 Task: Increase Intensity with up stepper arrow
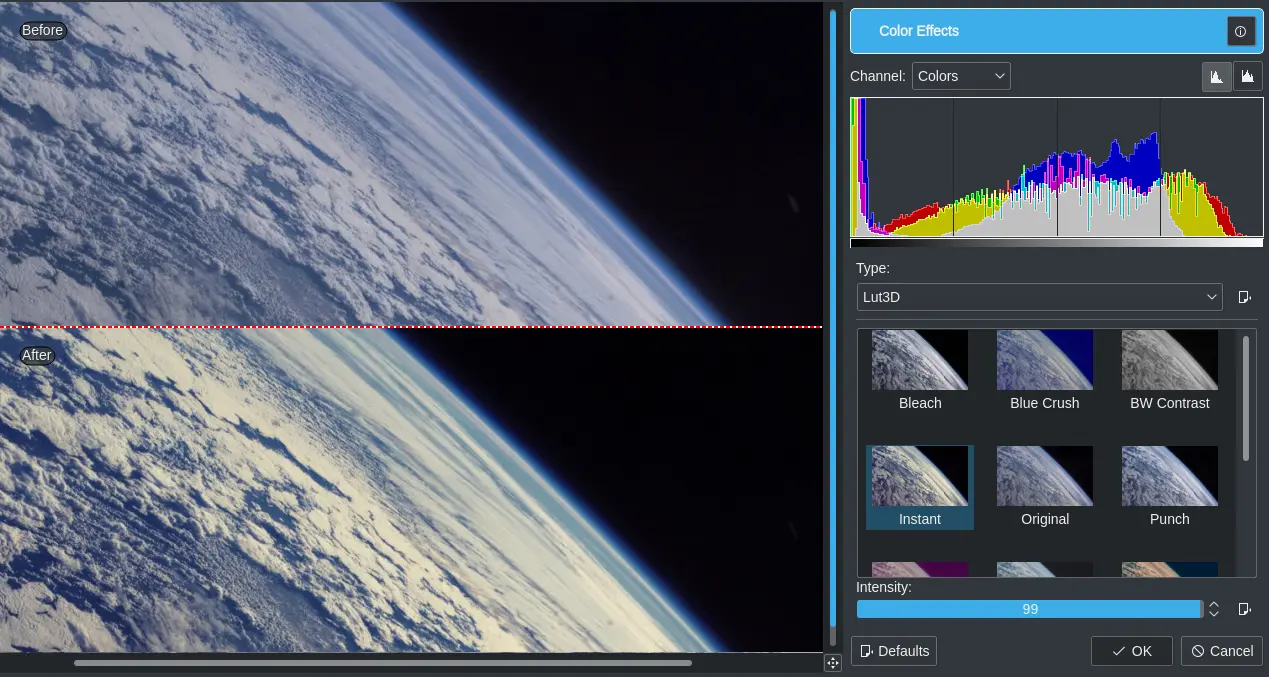[1214, 604]
